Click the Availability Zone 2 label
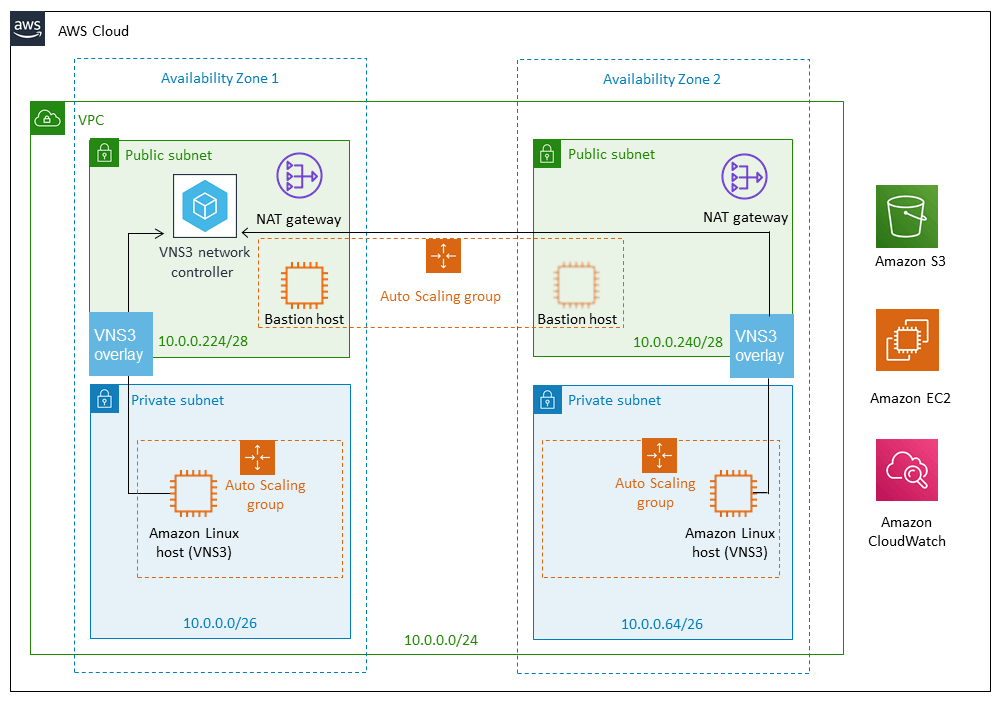Screen dimensions: 1001x703 point(662,79)
